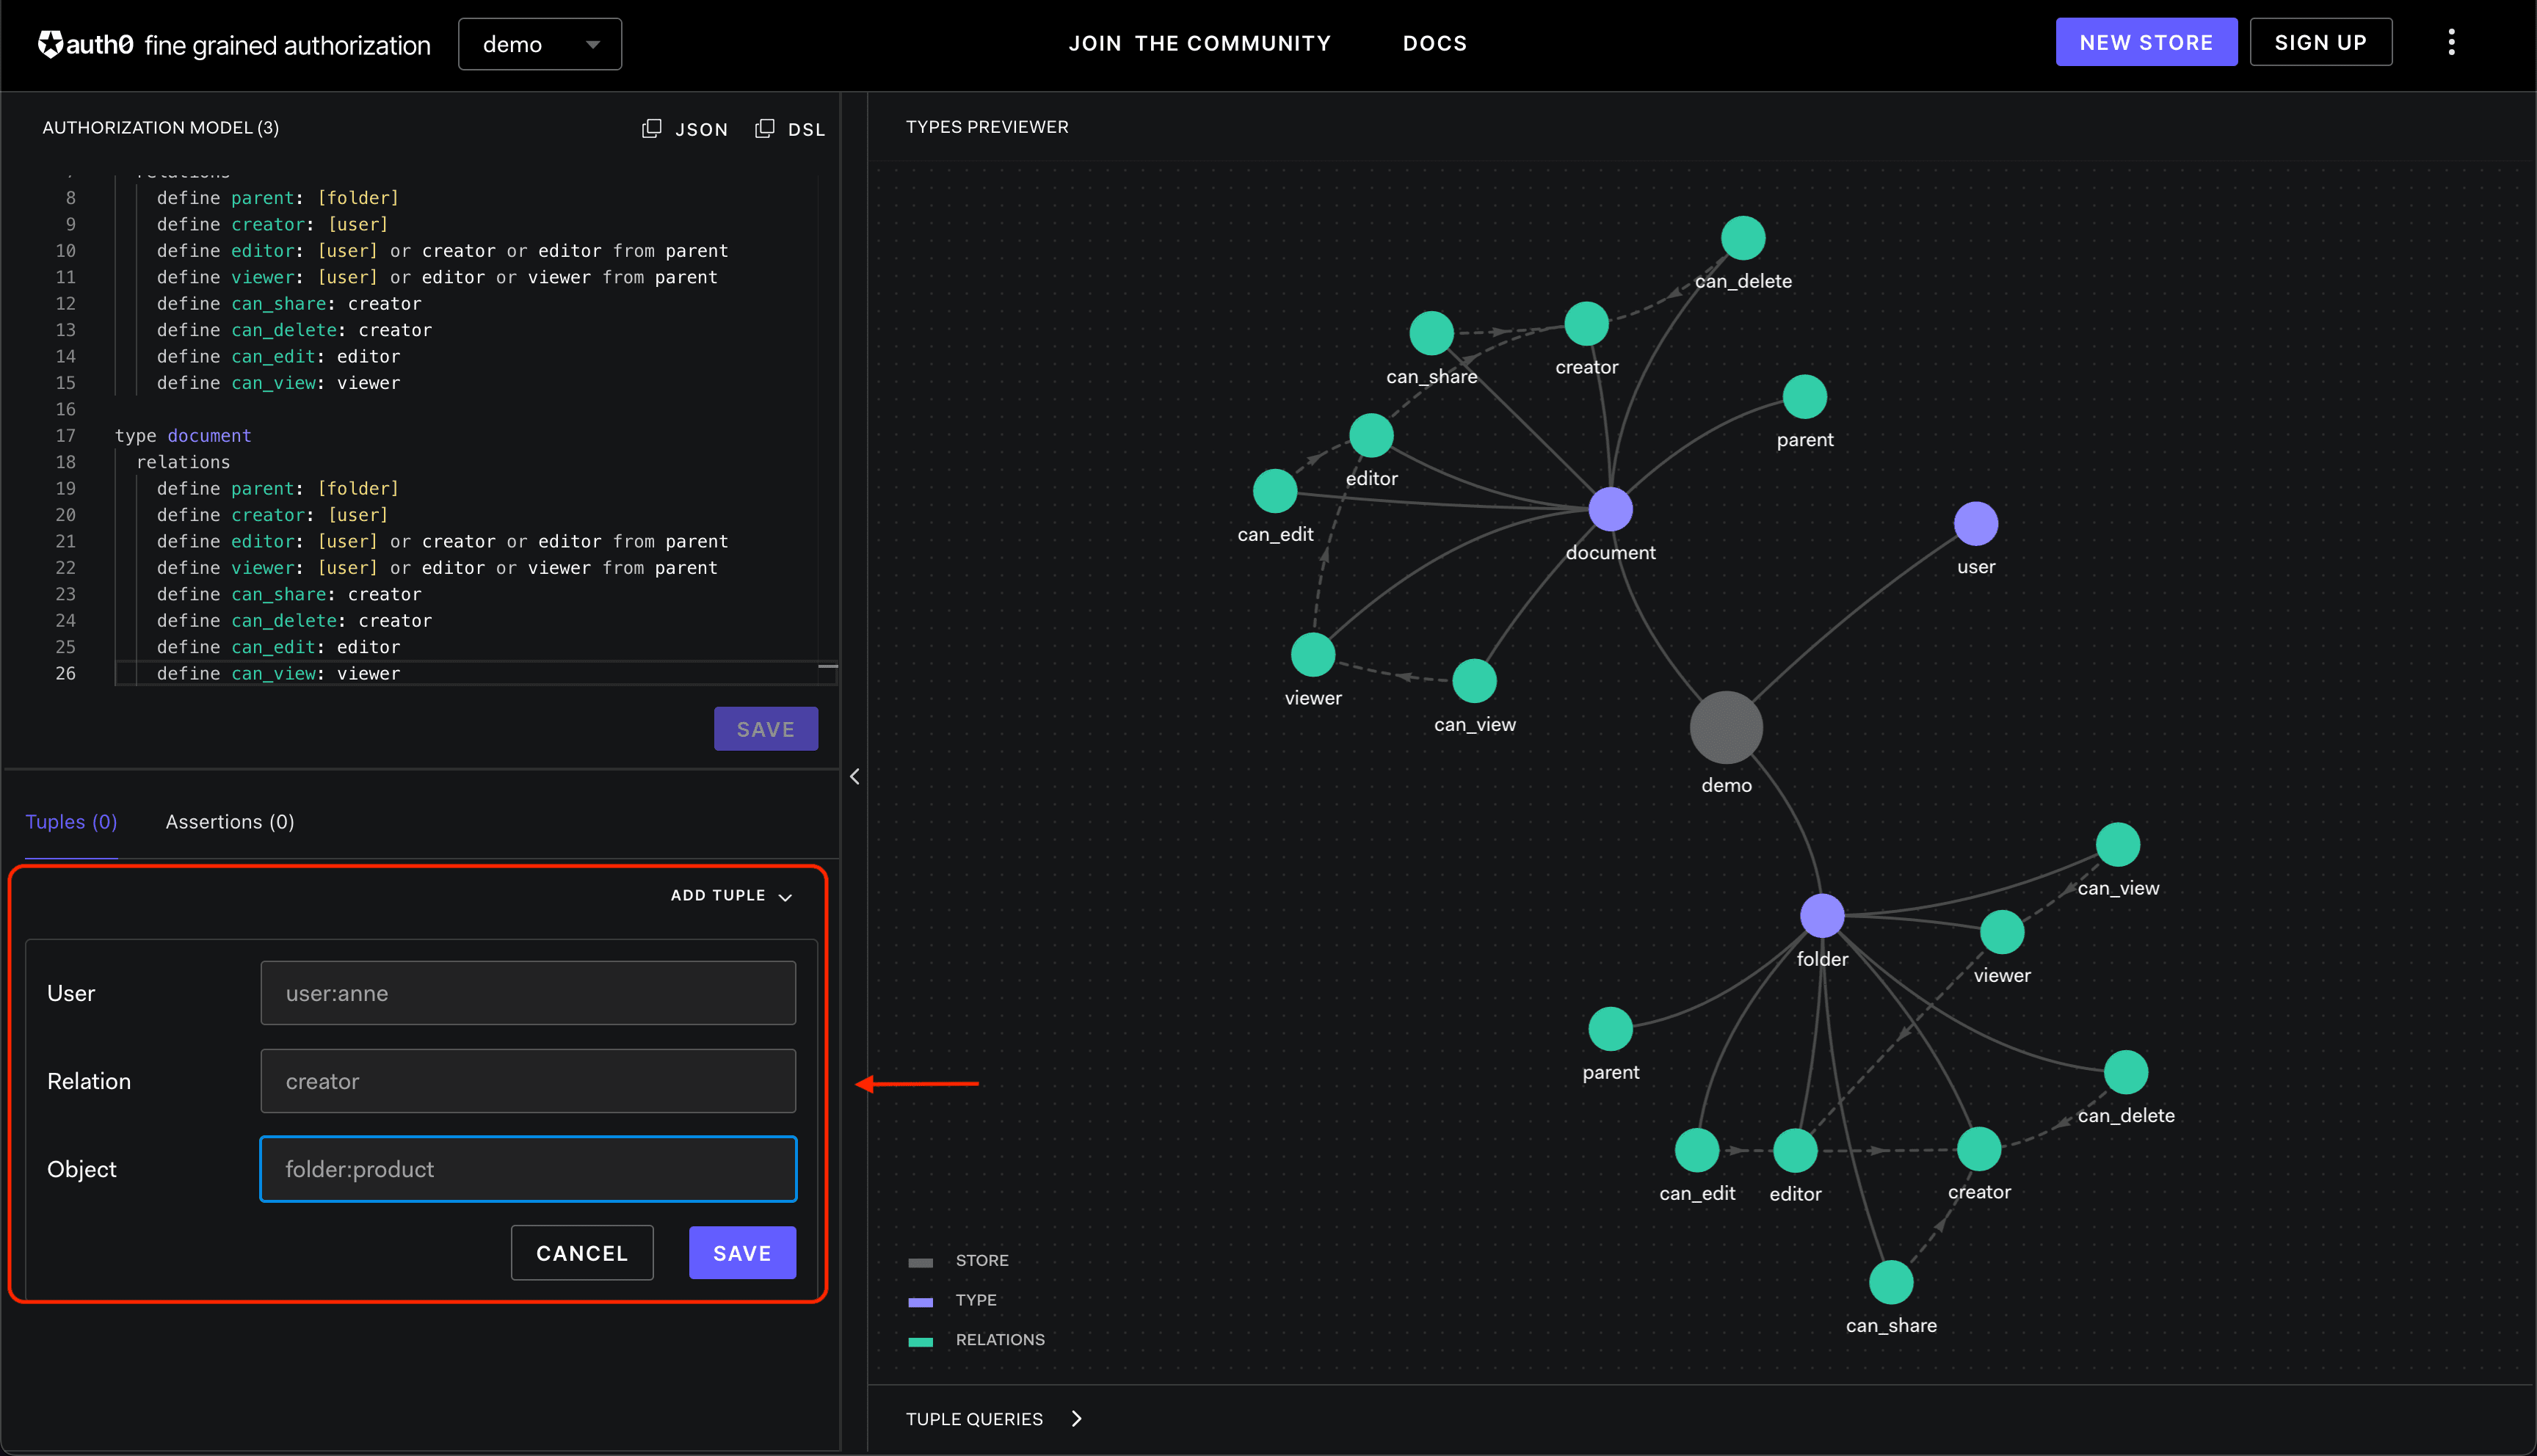Click code line 17 'type document'
The image size is (2537, 1456).
point(183,436)
